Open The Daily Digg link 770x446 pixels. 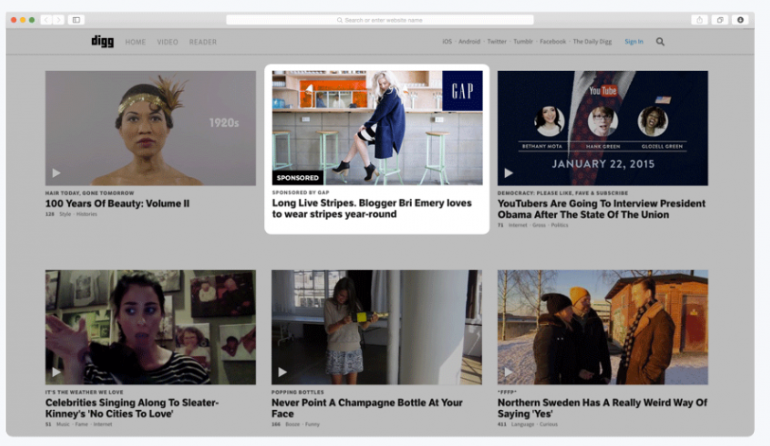pos(593,42)
